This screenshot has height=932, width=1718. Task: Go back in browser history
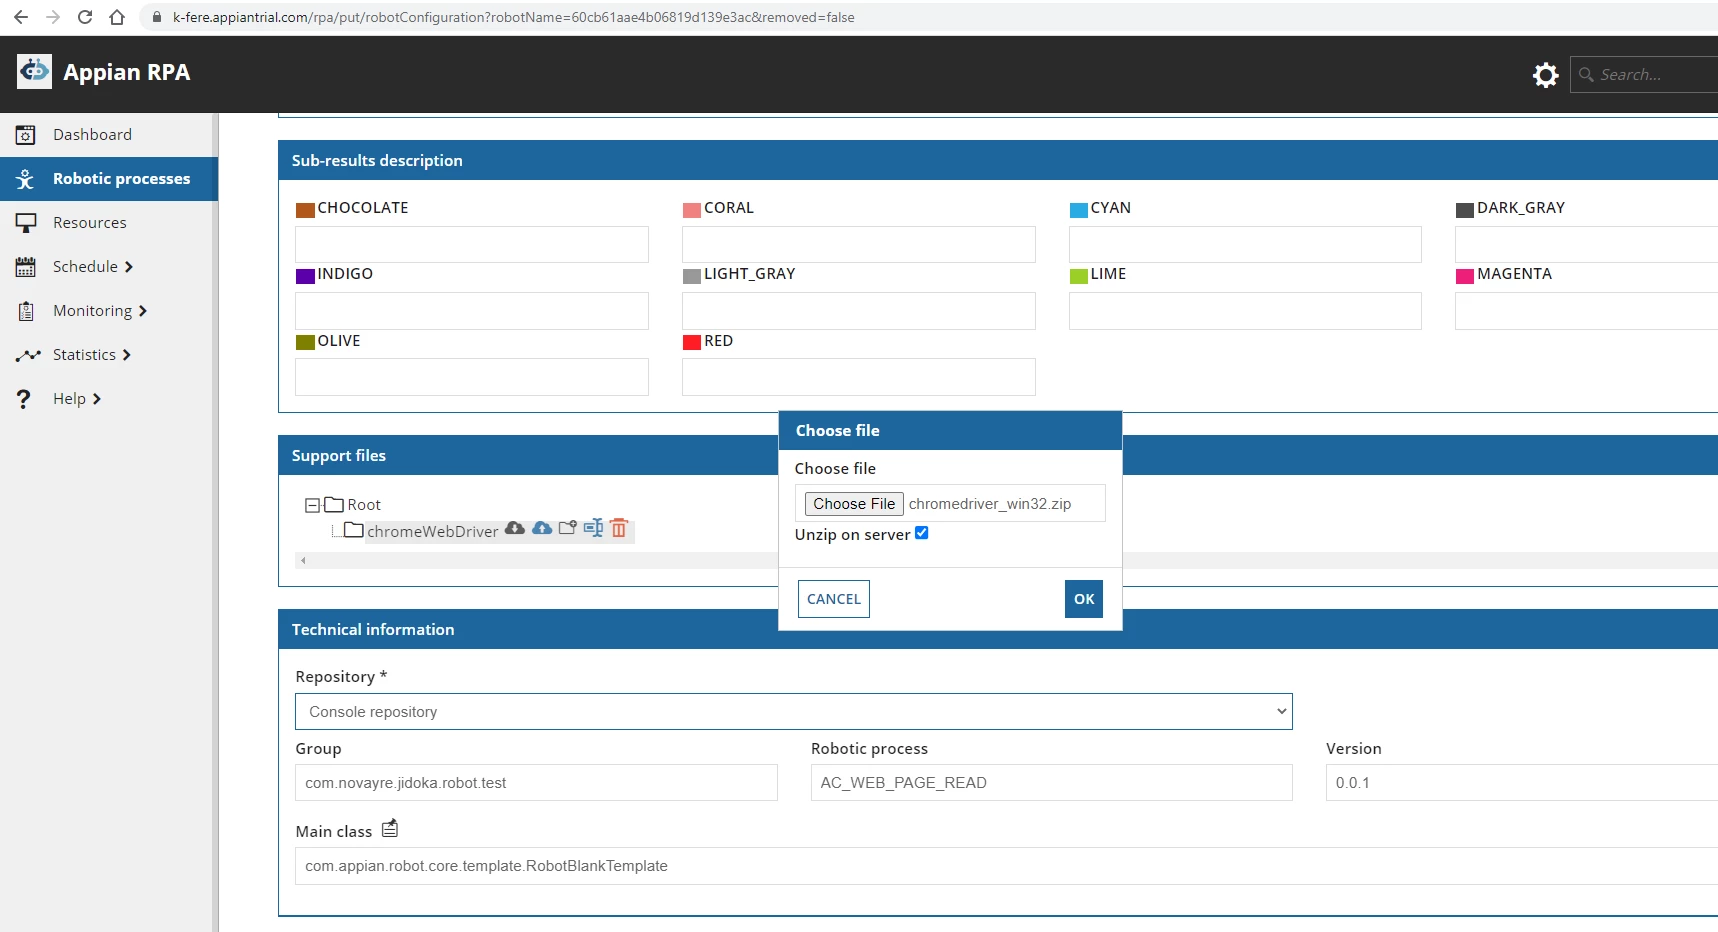click(x=21, y=17)
